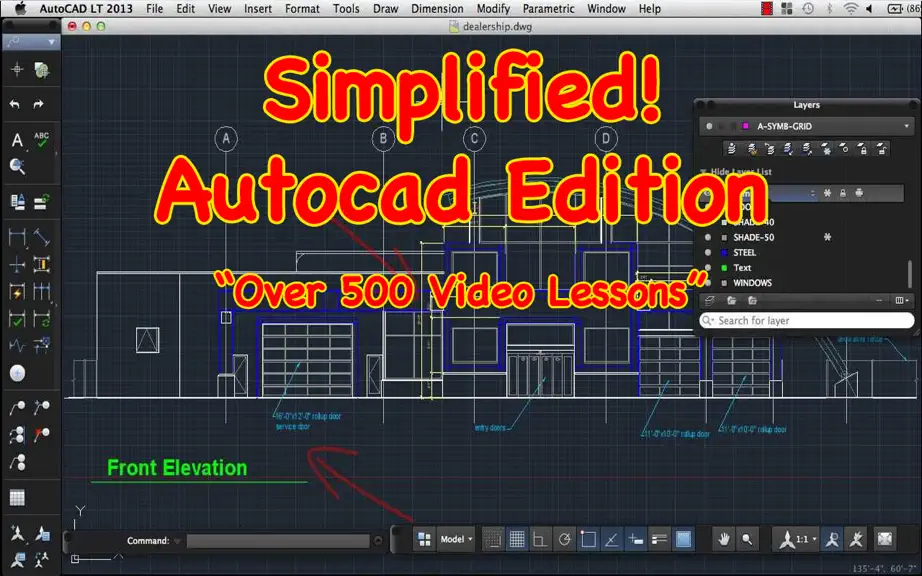Select the Quick Dimension lightning tool
Image resolution: width=922 pixels, height=576 pixels.
click(17, 292)
